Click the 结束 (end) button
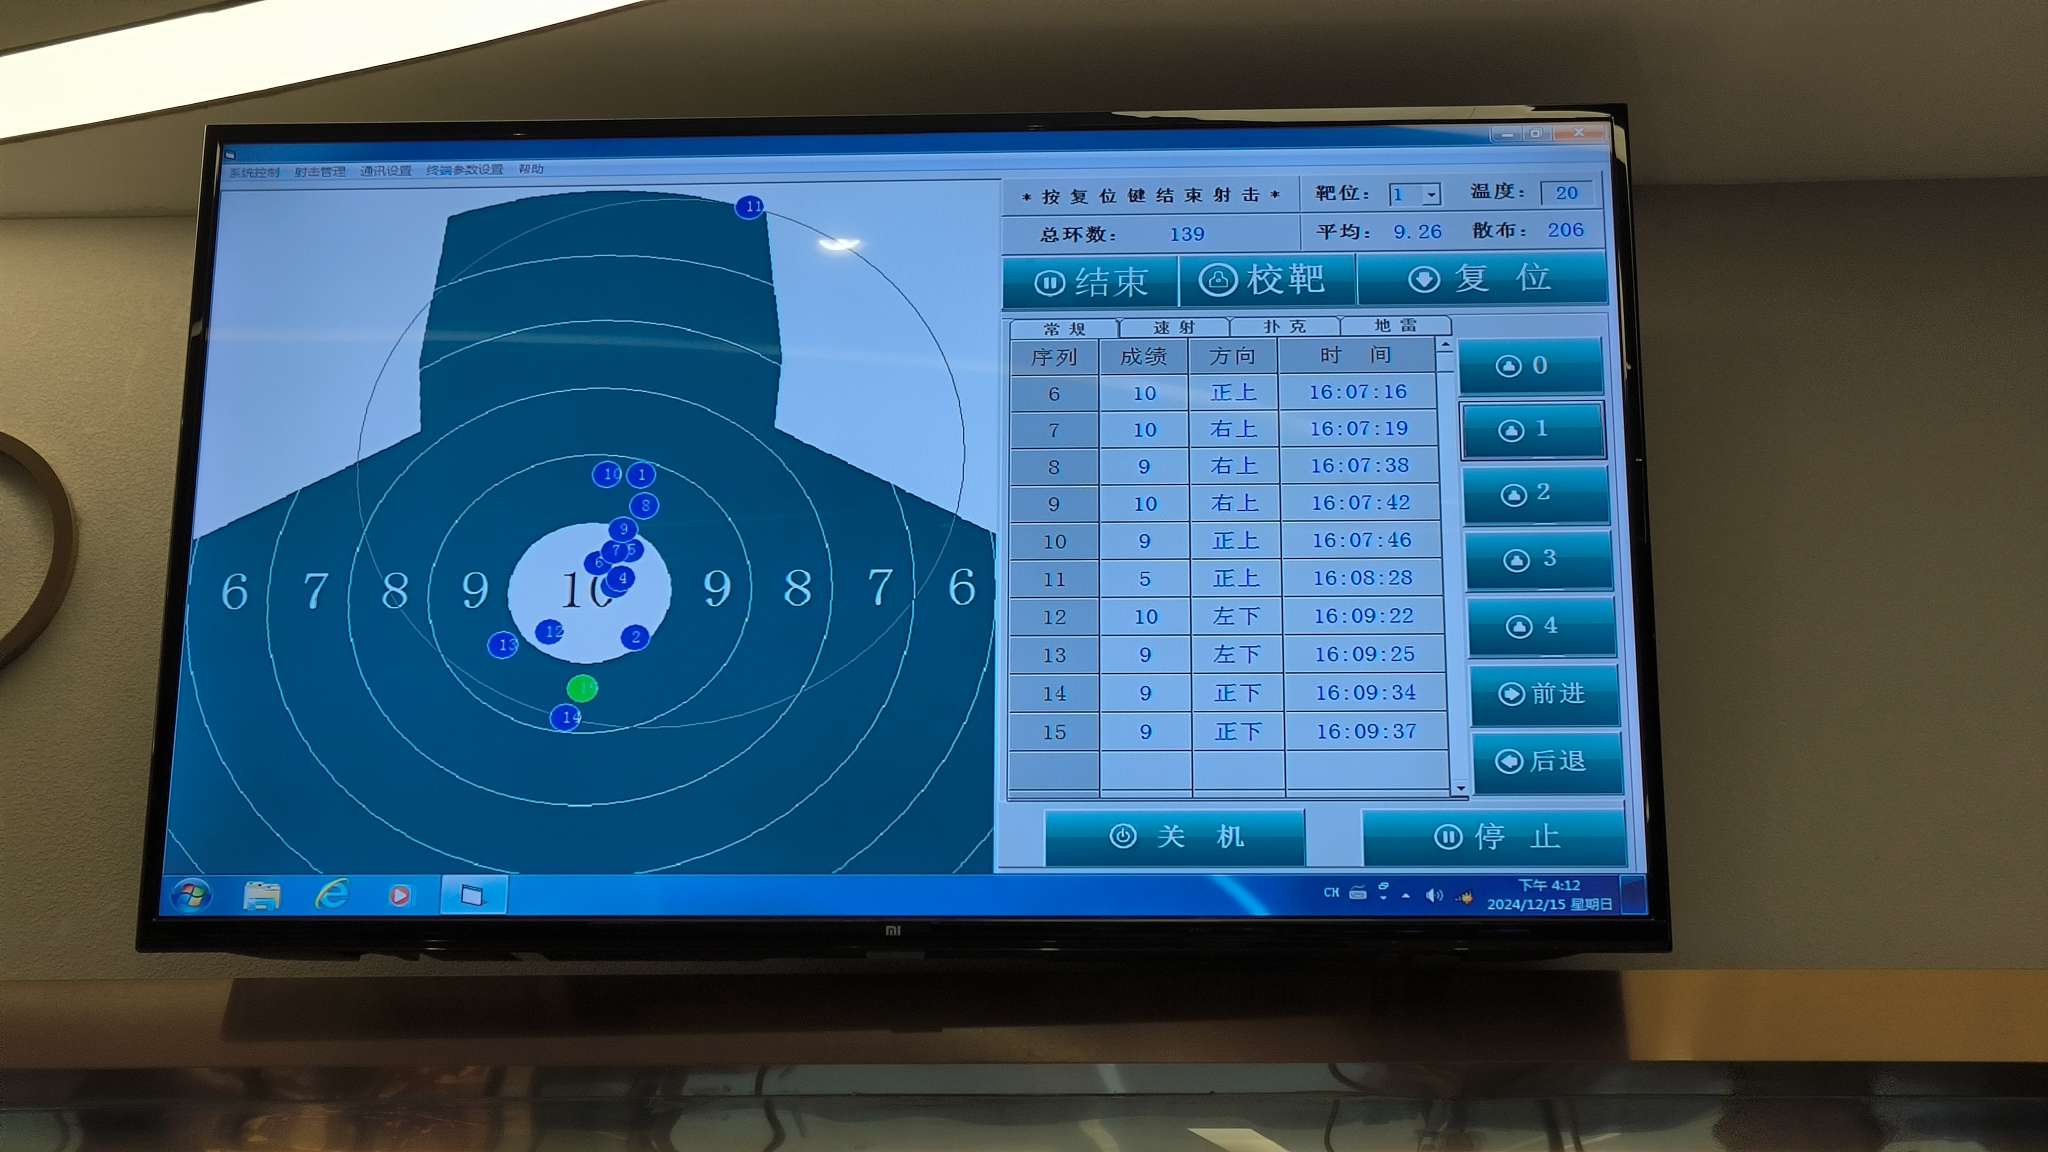 point(1090,281)
